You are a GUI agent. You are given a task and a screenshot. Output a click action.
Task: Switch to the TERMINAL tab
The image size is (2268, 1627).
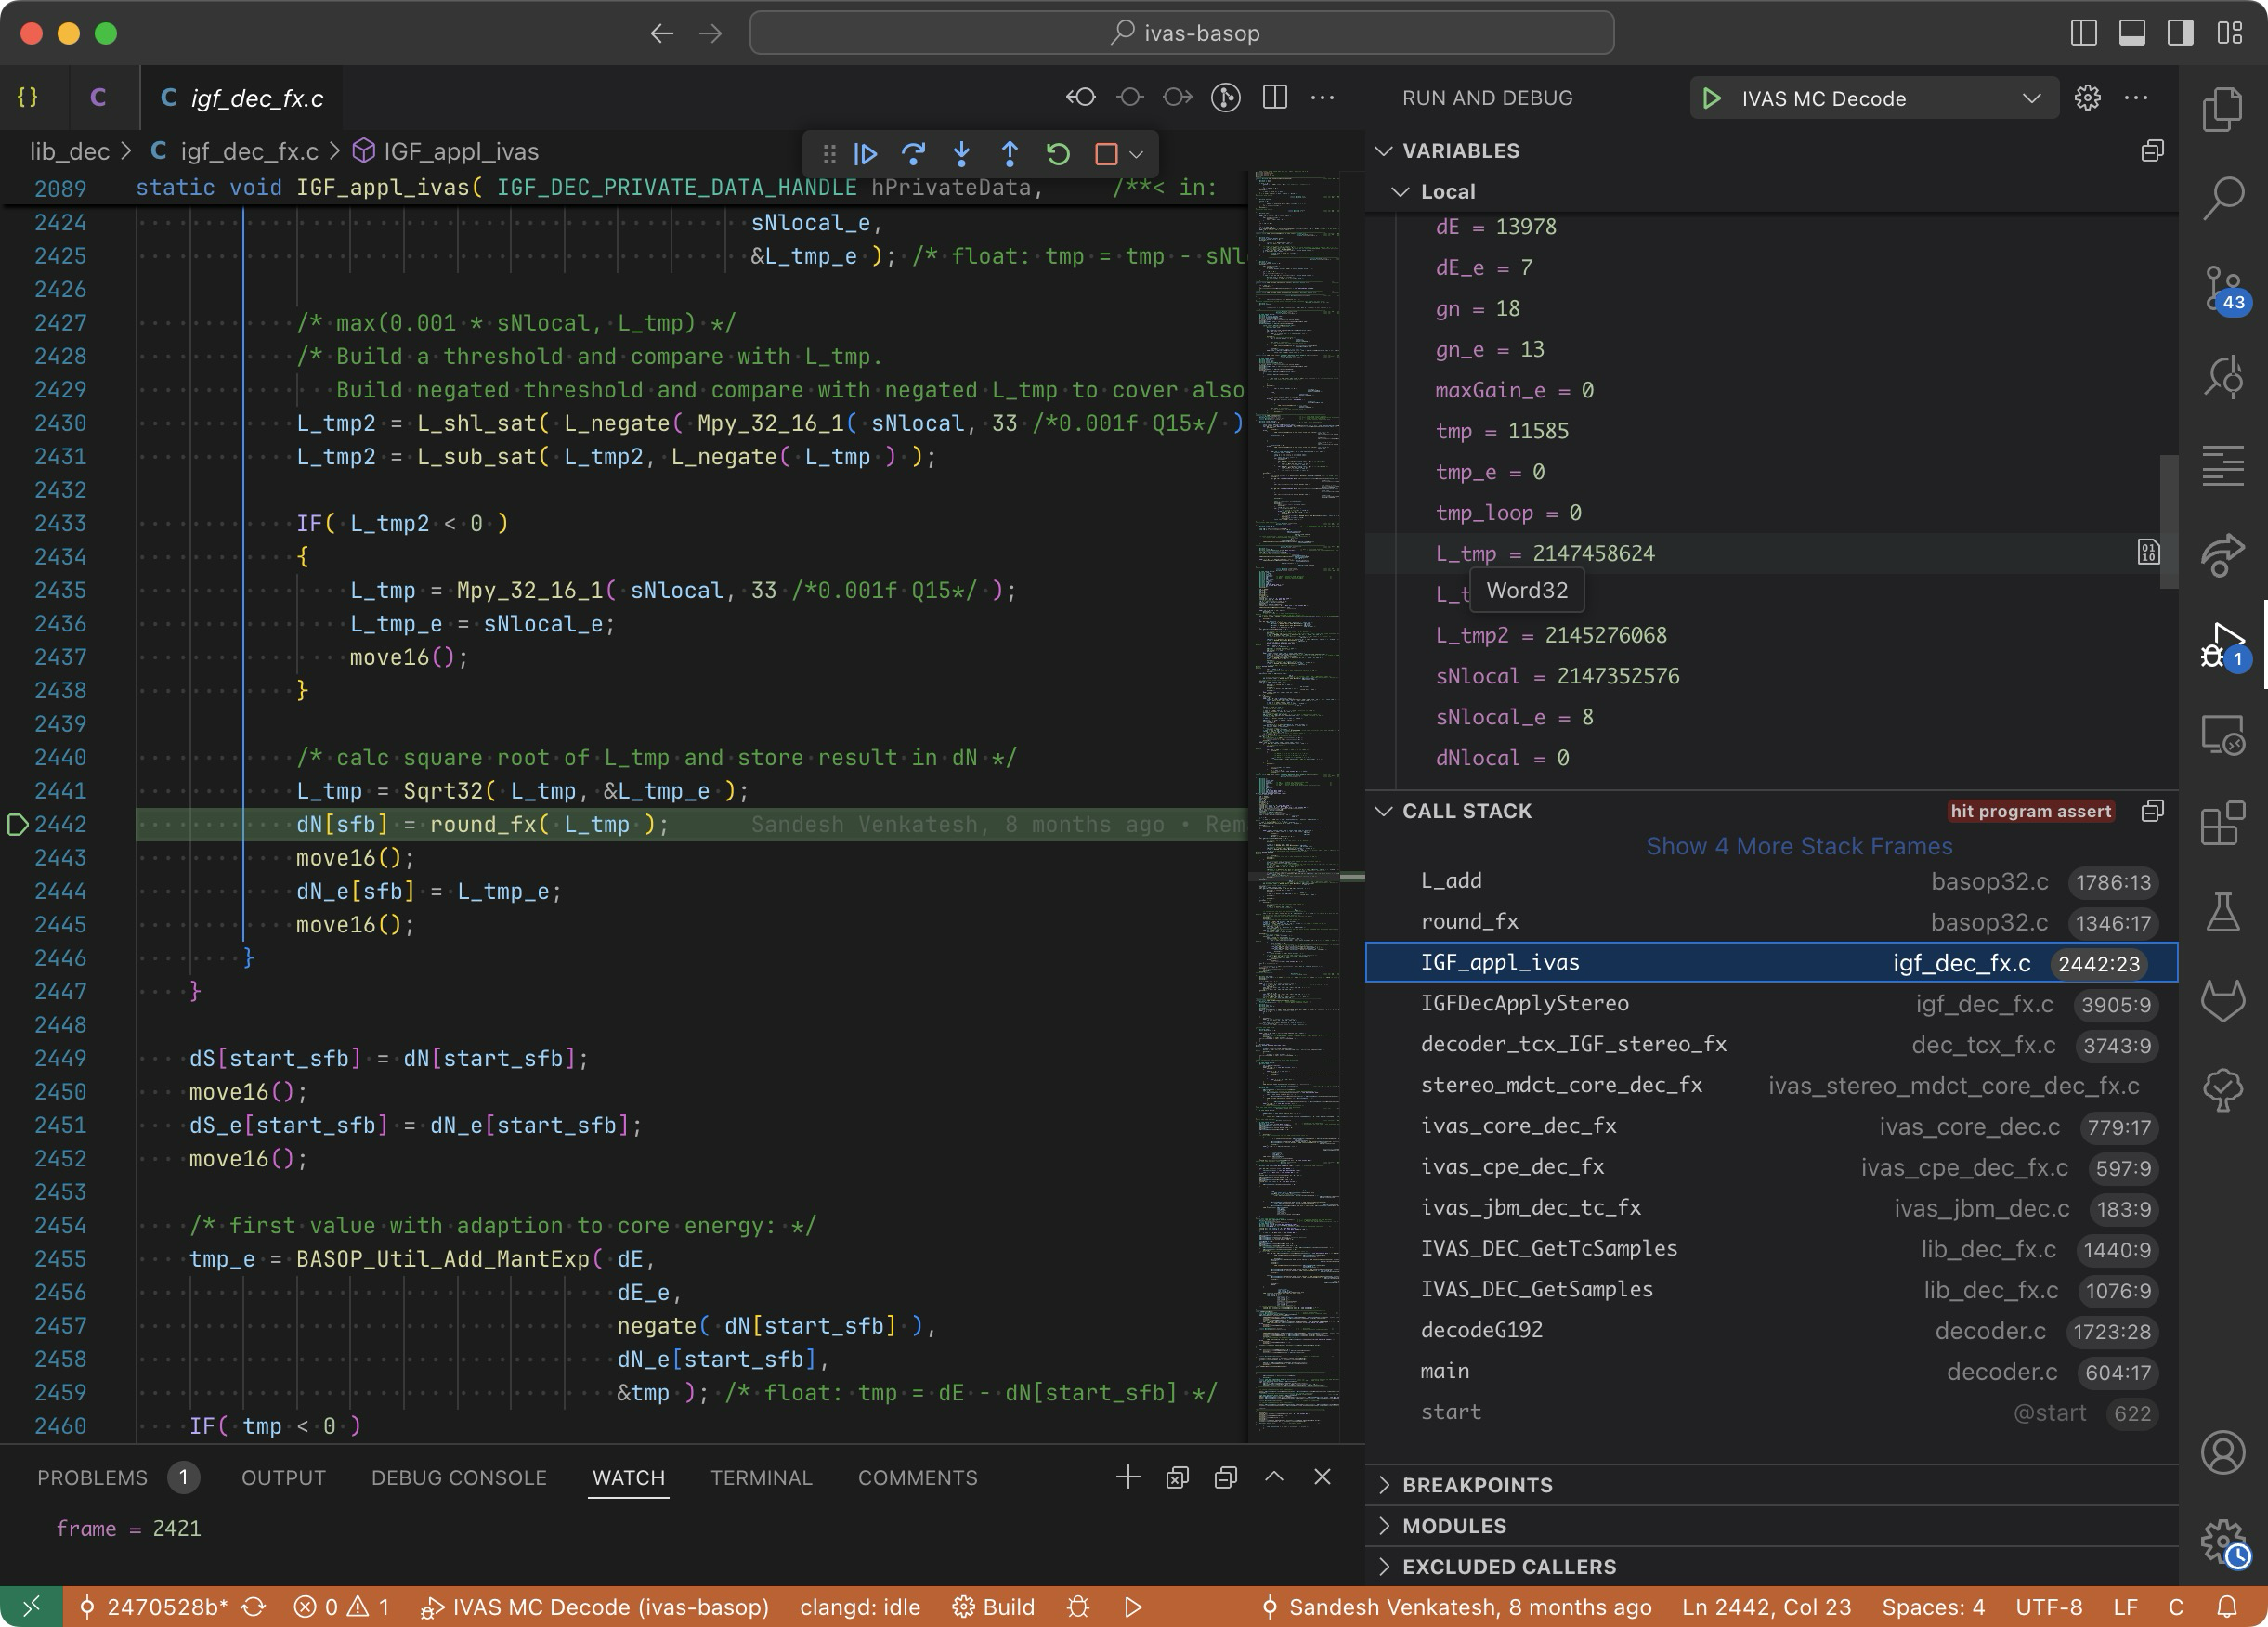click(x=761, y=1478)
